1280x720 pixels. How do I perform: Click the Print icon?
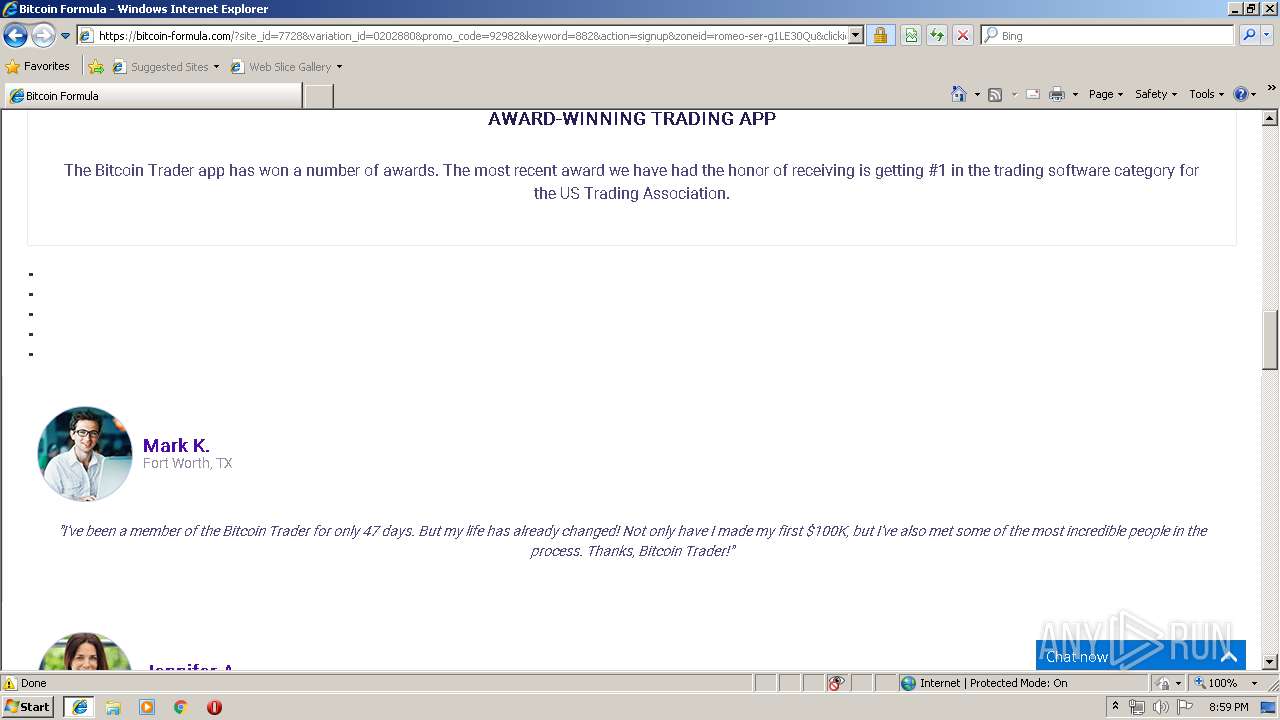click(1057, 94)
